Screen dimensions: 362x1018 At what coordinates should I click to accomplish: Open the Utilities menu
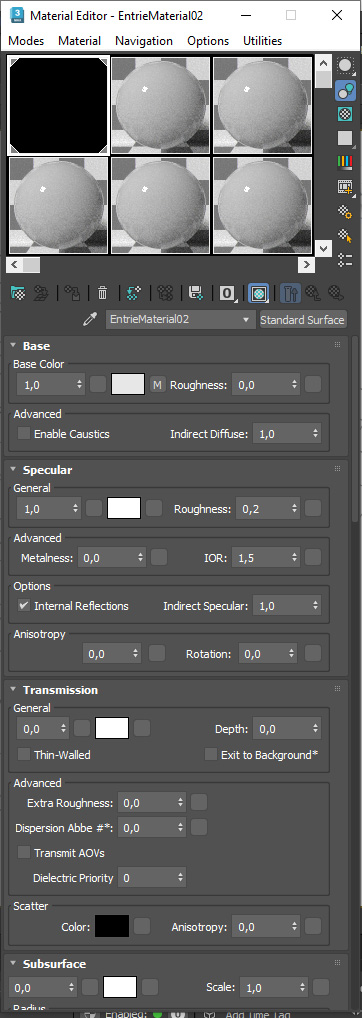[262, 41]
